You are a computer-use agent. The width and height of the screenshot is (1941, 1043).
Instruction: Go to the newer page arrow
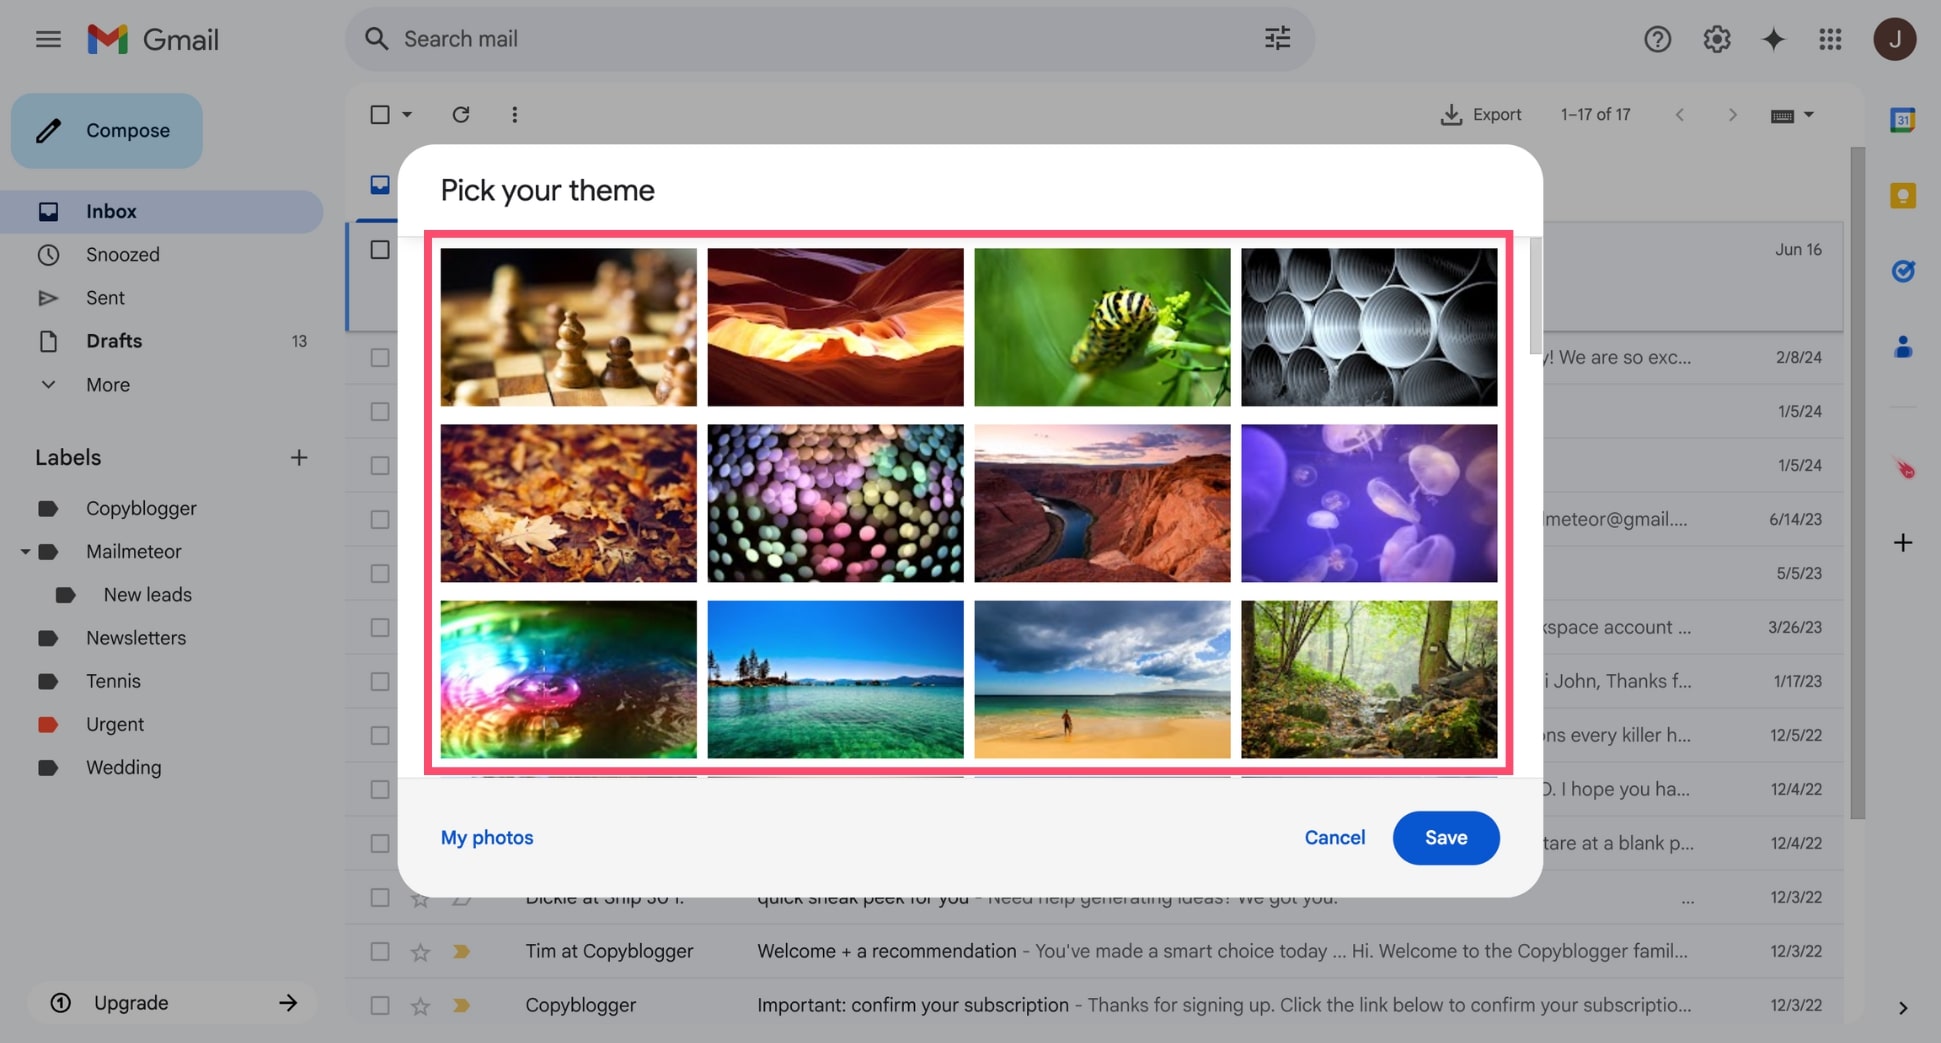point(1680,115)
